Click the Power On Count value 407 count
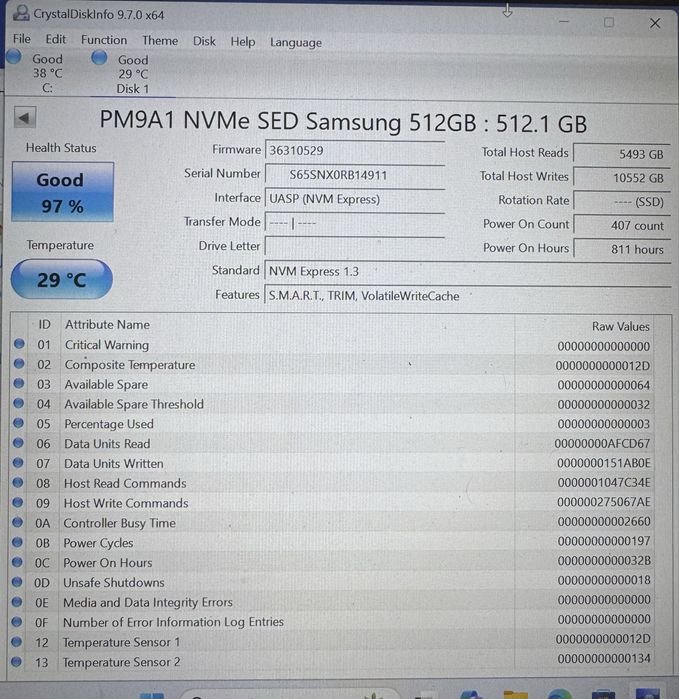Screen dimensions: 679x699 (622, 226)
